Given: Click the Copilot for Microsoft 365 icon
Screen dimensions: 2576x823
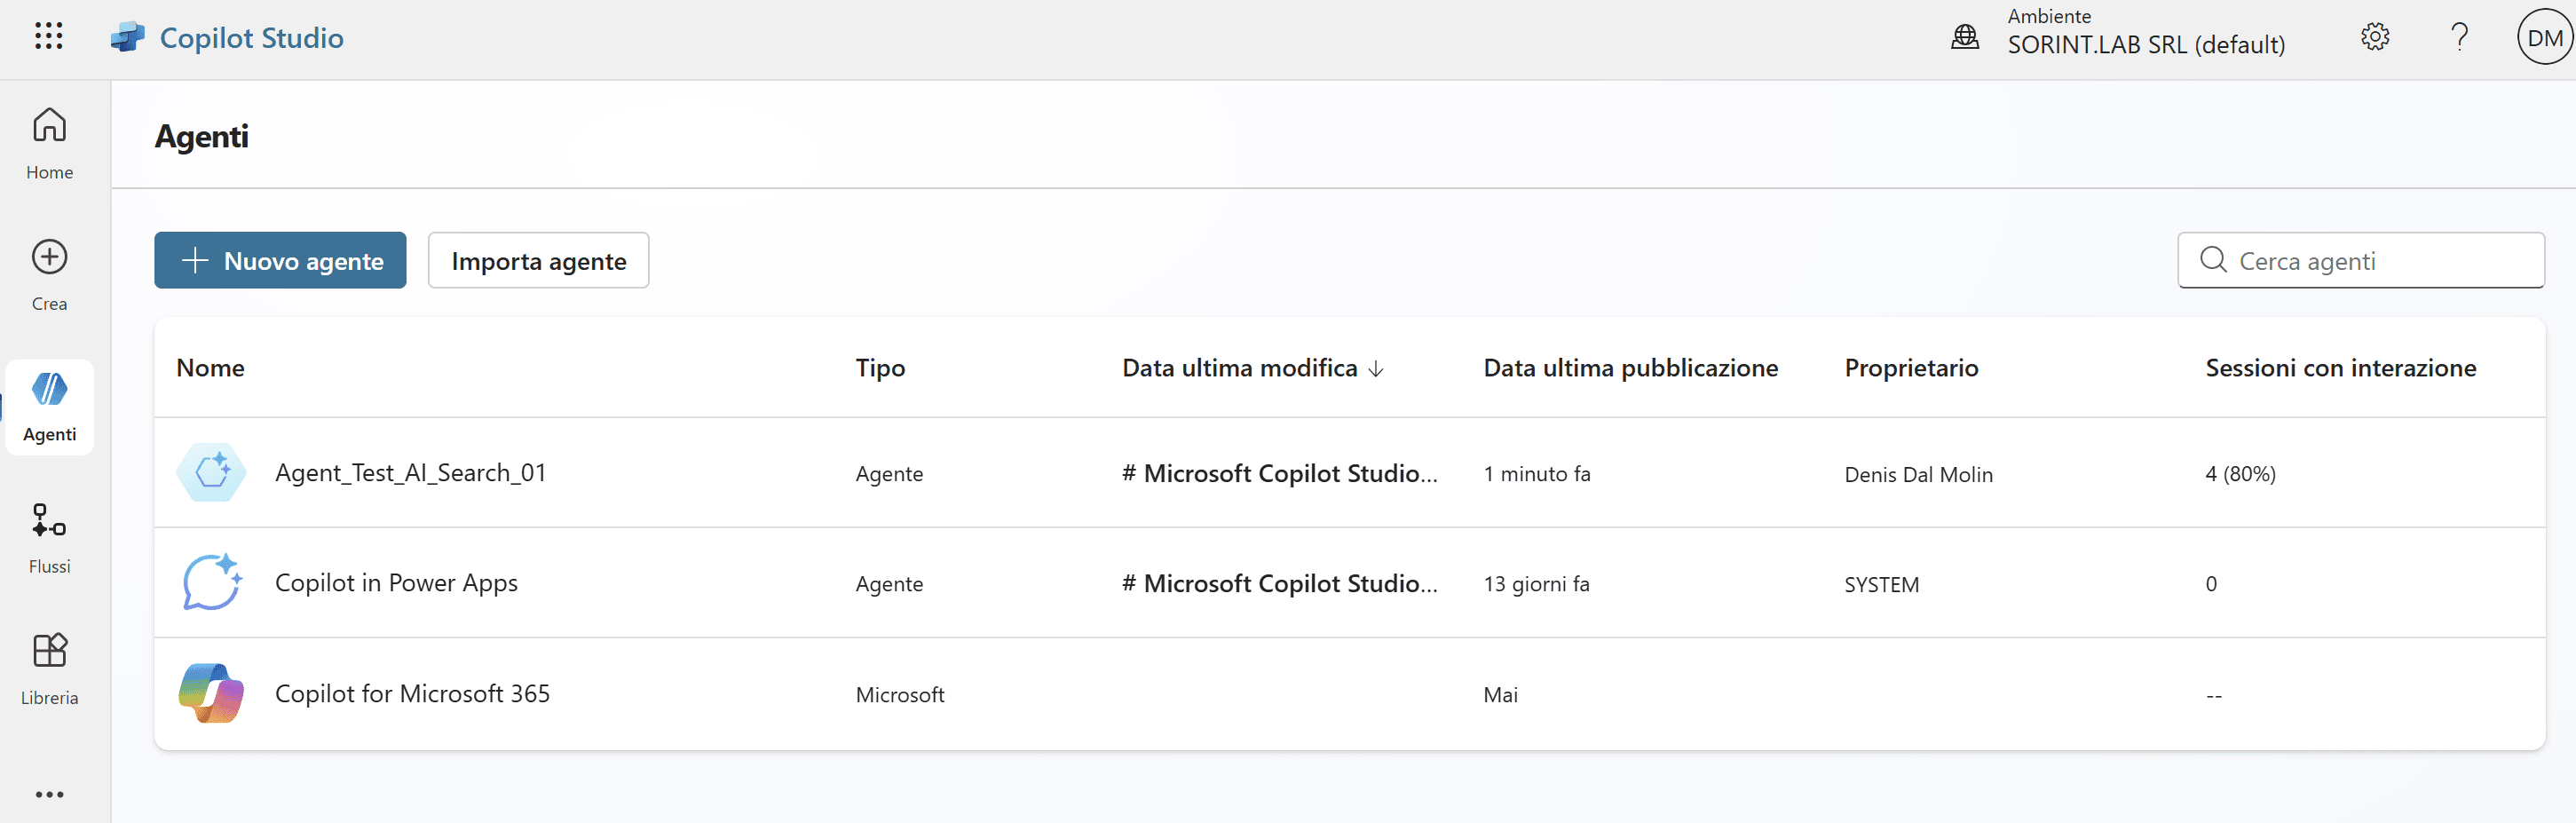Looking at the screenshot, I should [x=211, y=692].
